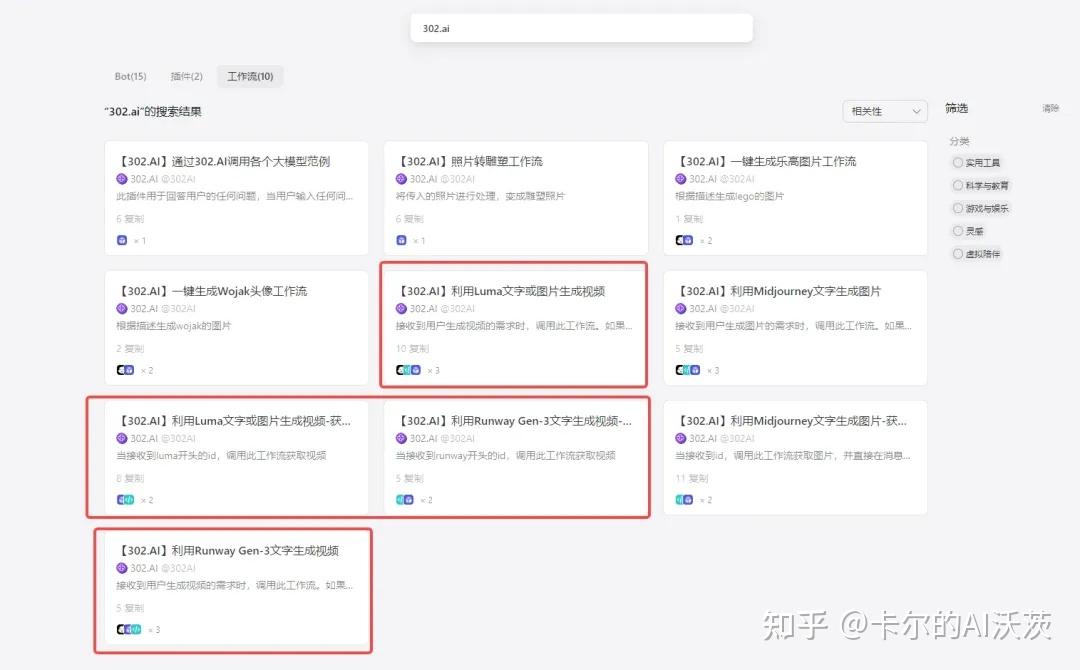This screenshot has width=1080, height=670.
Task: Switch to the Bot(15) tab
Action: tap(130, 76)
